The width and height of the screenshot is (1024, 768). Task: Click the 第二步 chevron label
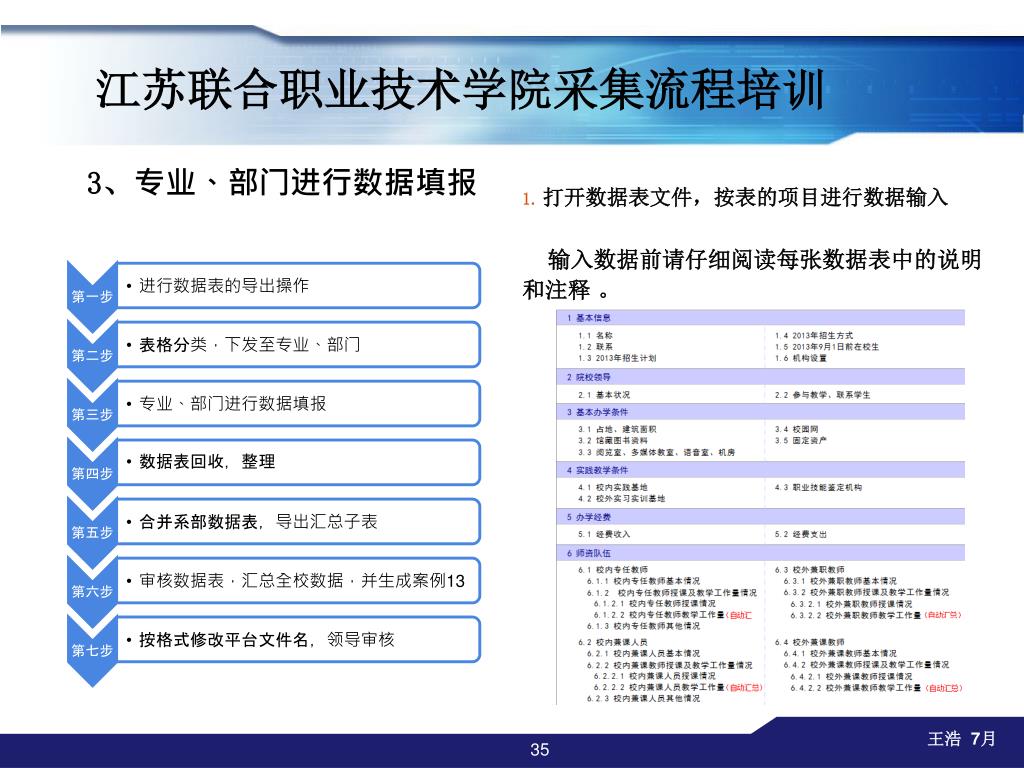click(x=92, y=355)
